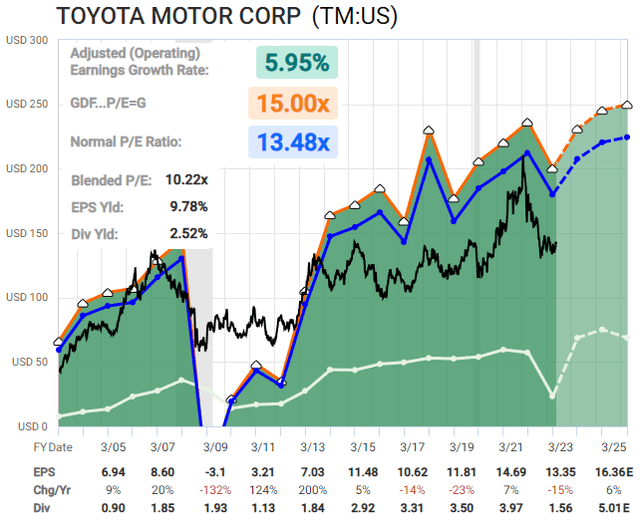Select the final triangle marker at chart's right end
640x524 pixels.
(x=627, y=104)
